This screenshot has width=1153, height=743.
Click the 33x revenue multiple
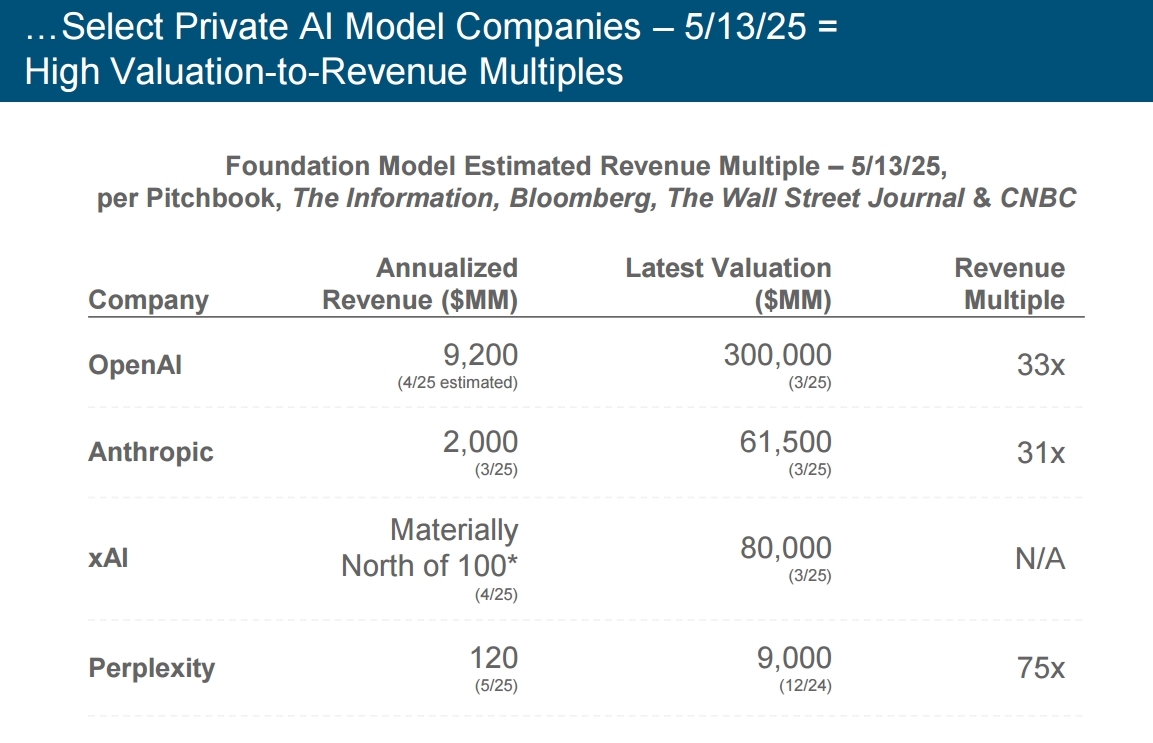tap(1040, 365)
